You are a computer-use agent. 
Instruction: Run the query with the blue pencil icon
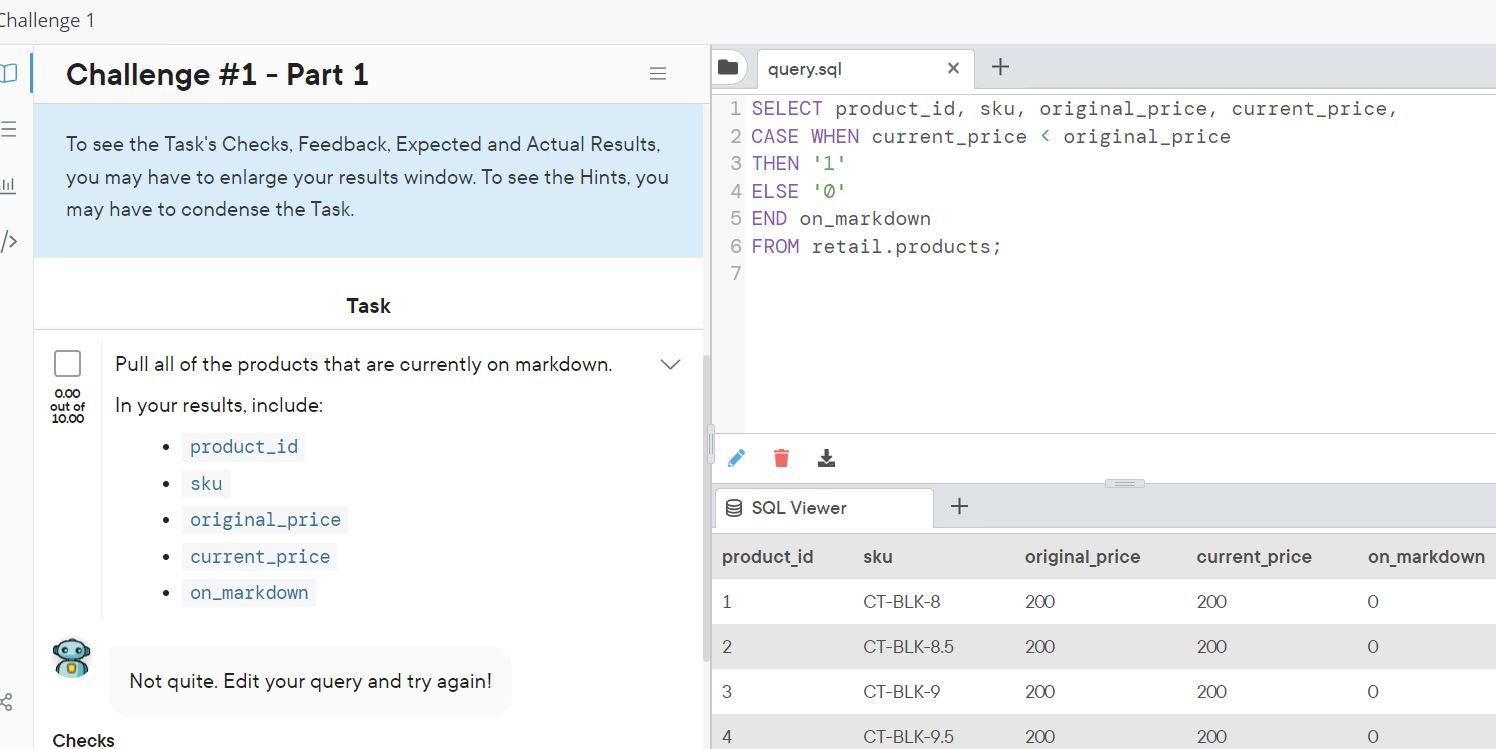[x=737, y=457]
